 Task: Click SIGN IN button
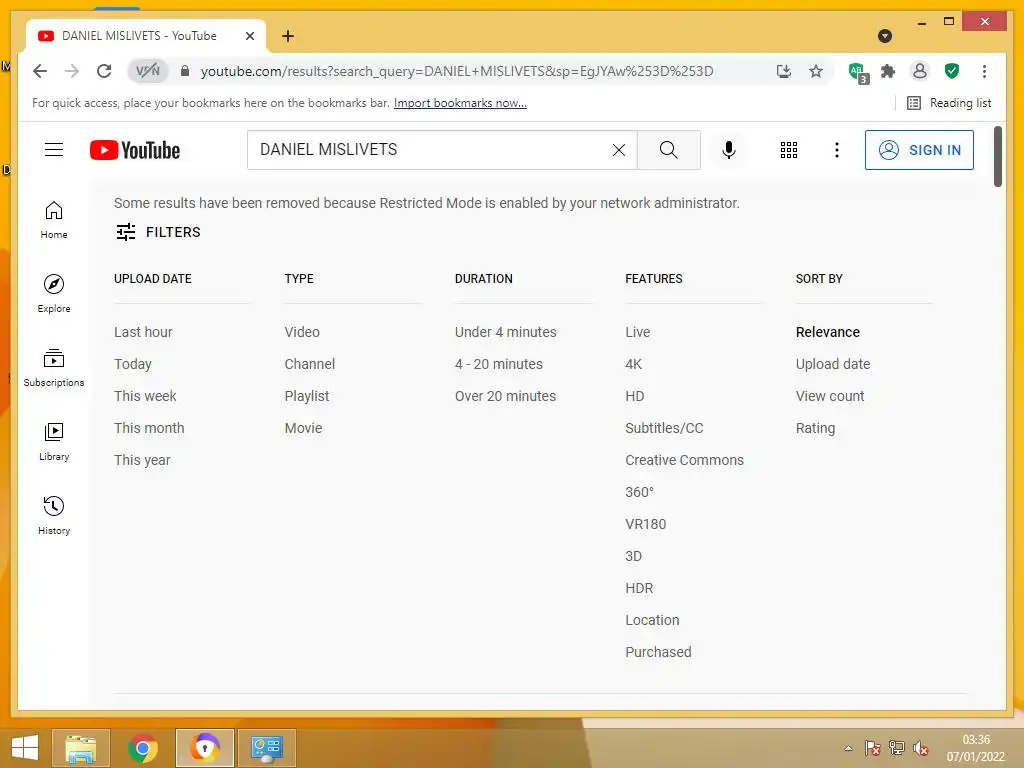(919, 150)
